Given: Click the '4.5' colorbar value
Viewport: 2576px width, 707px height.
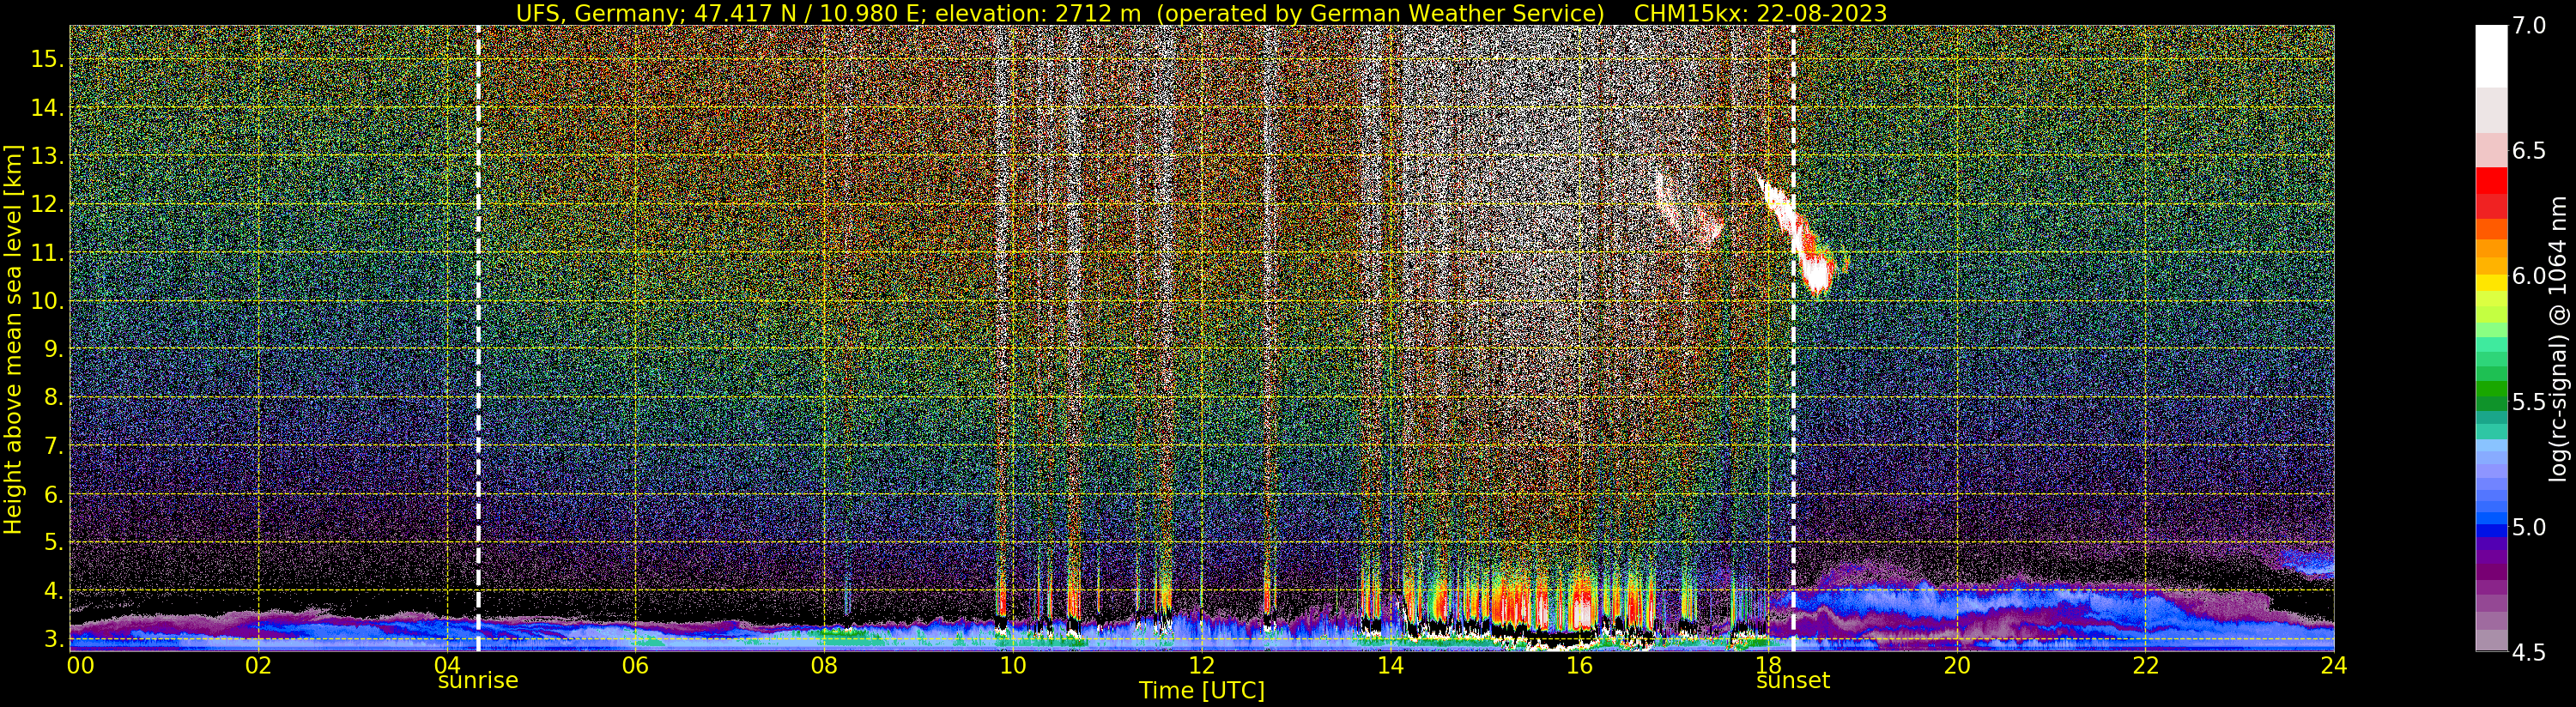Looking at the screenshot, I should point(2529,652).
